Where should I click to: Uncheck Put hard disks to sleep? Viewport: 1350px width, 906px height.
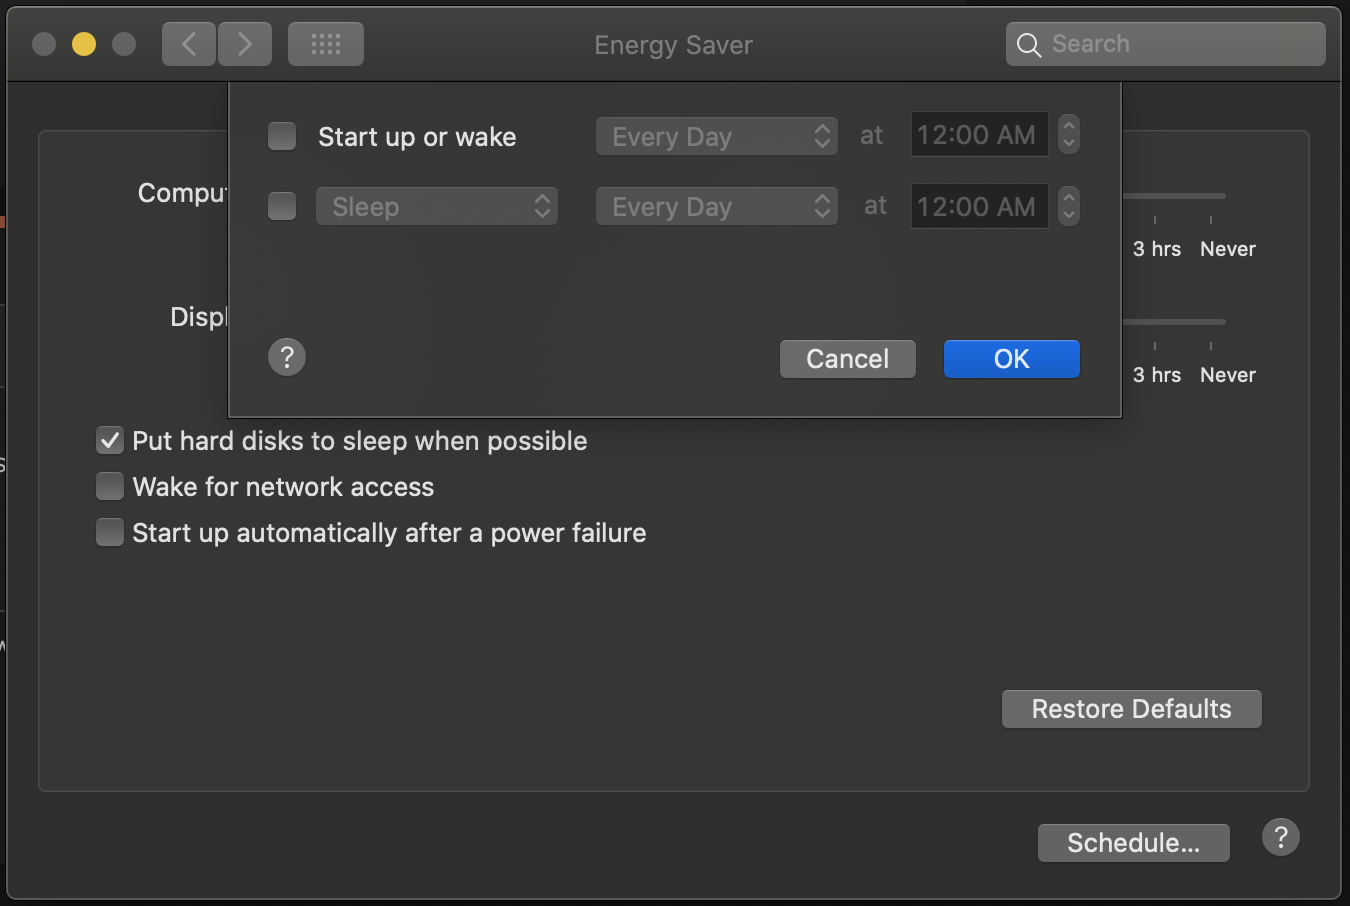point(110,441)
